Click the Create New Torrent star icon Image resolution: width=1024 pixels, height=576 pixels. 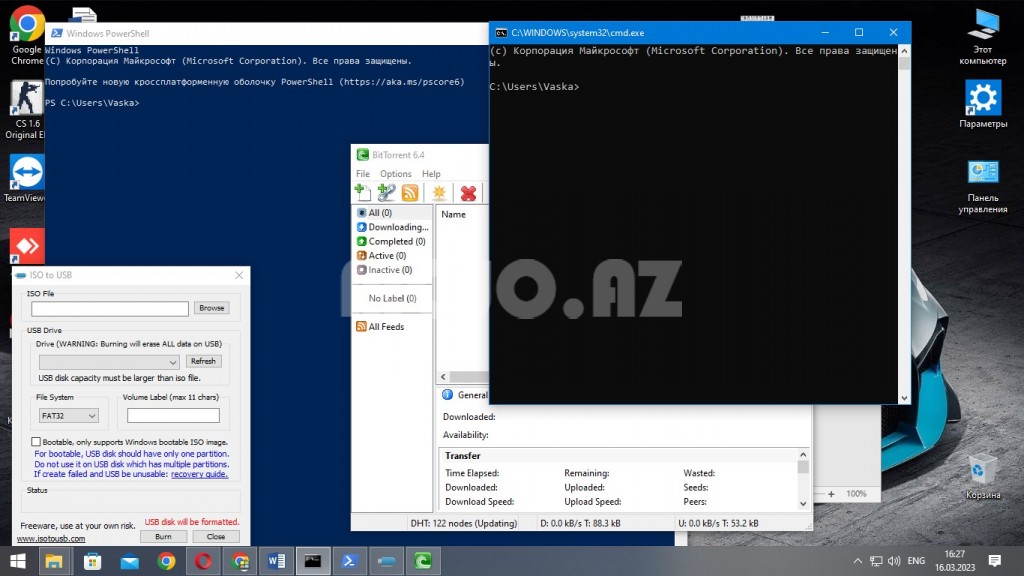tap(438, 193)
